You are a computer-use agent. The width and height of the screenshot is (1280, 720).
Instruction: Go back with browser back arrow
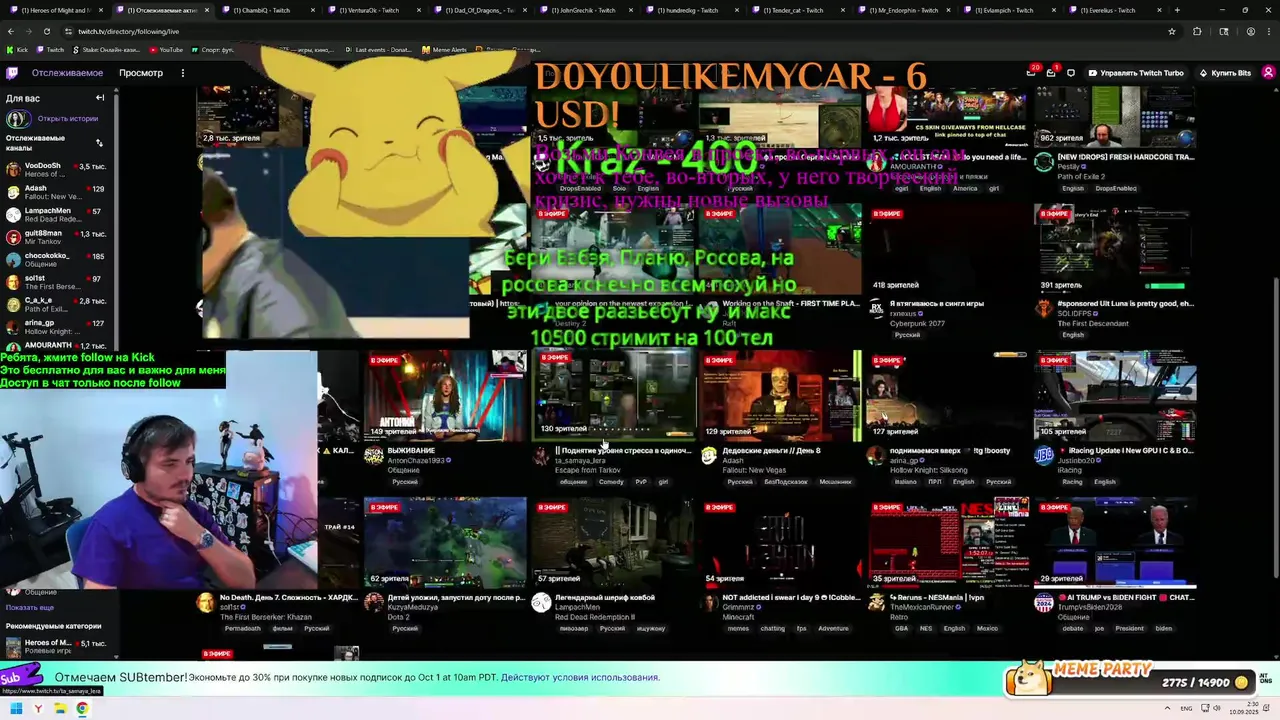coord(10,31)
